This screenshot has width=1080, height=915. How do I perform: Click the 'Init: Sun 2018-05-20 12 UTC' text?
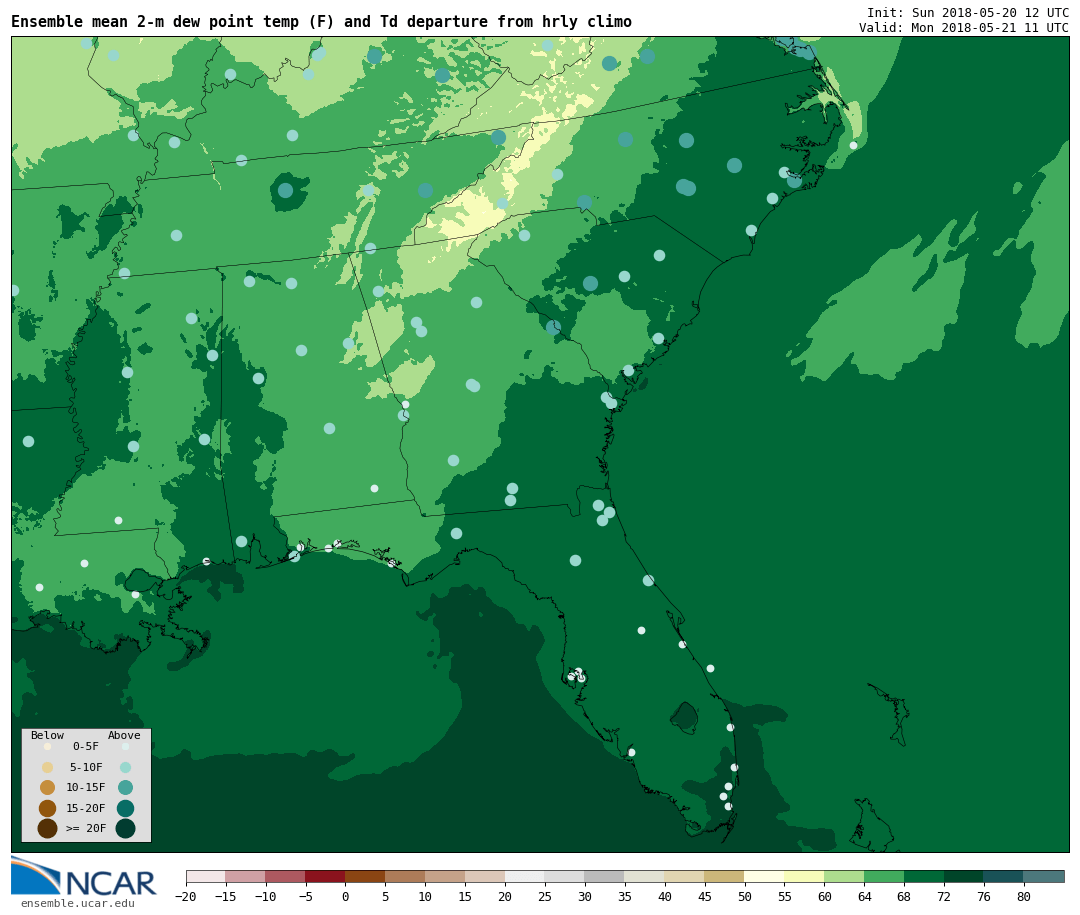[x=968, y=12]
